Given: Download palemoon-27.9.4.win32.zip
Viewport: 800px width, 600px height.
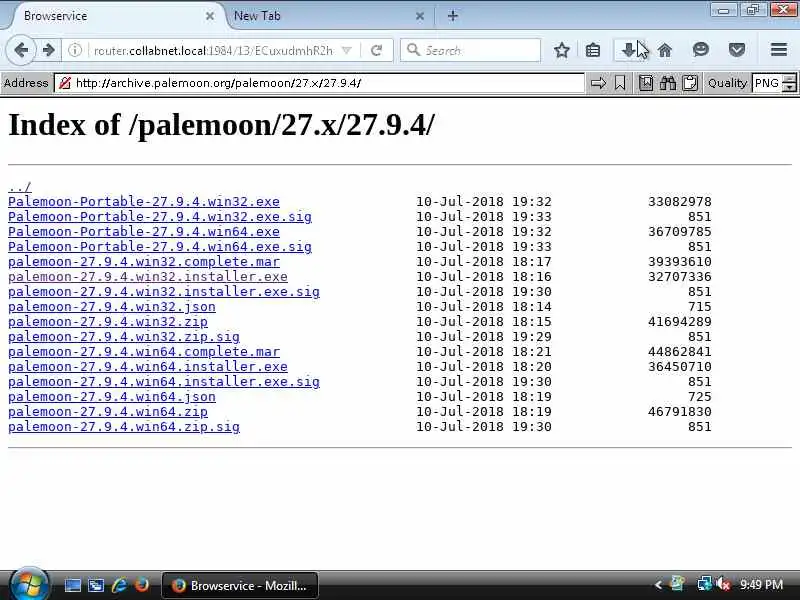Looking at the screenshot, I should point(108,322).
